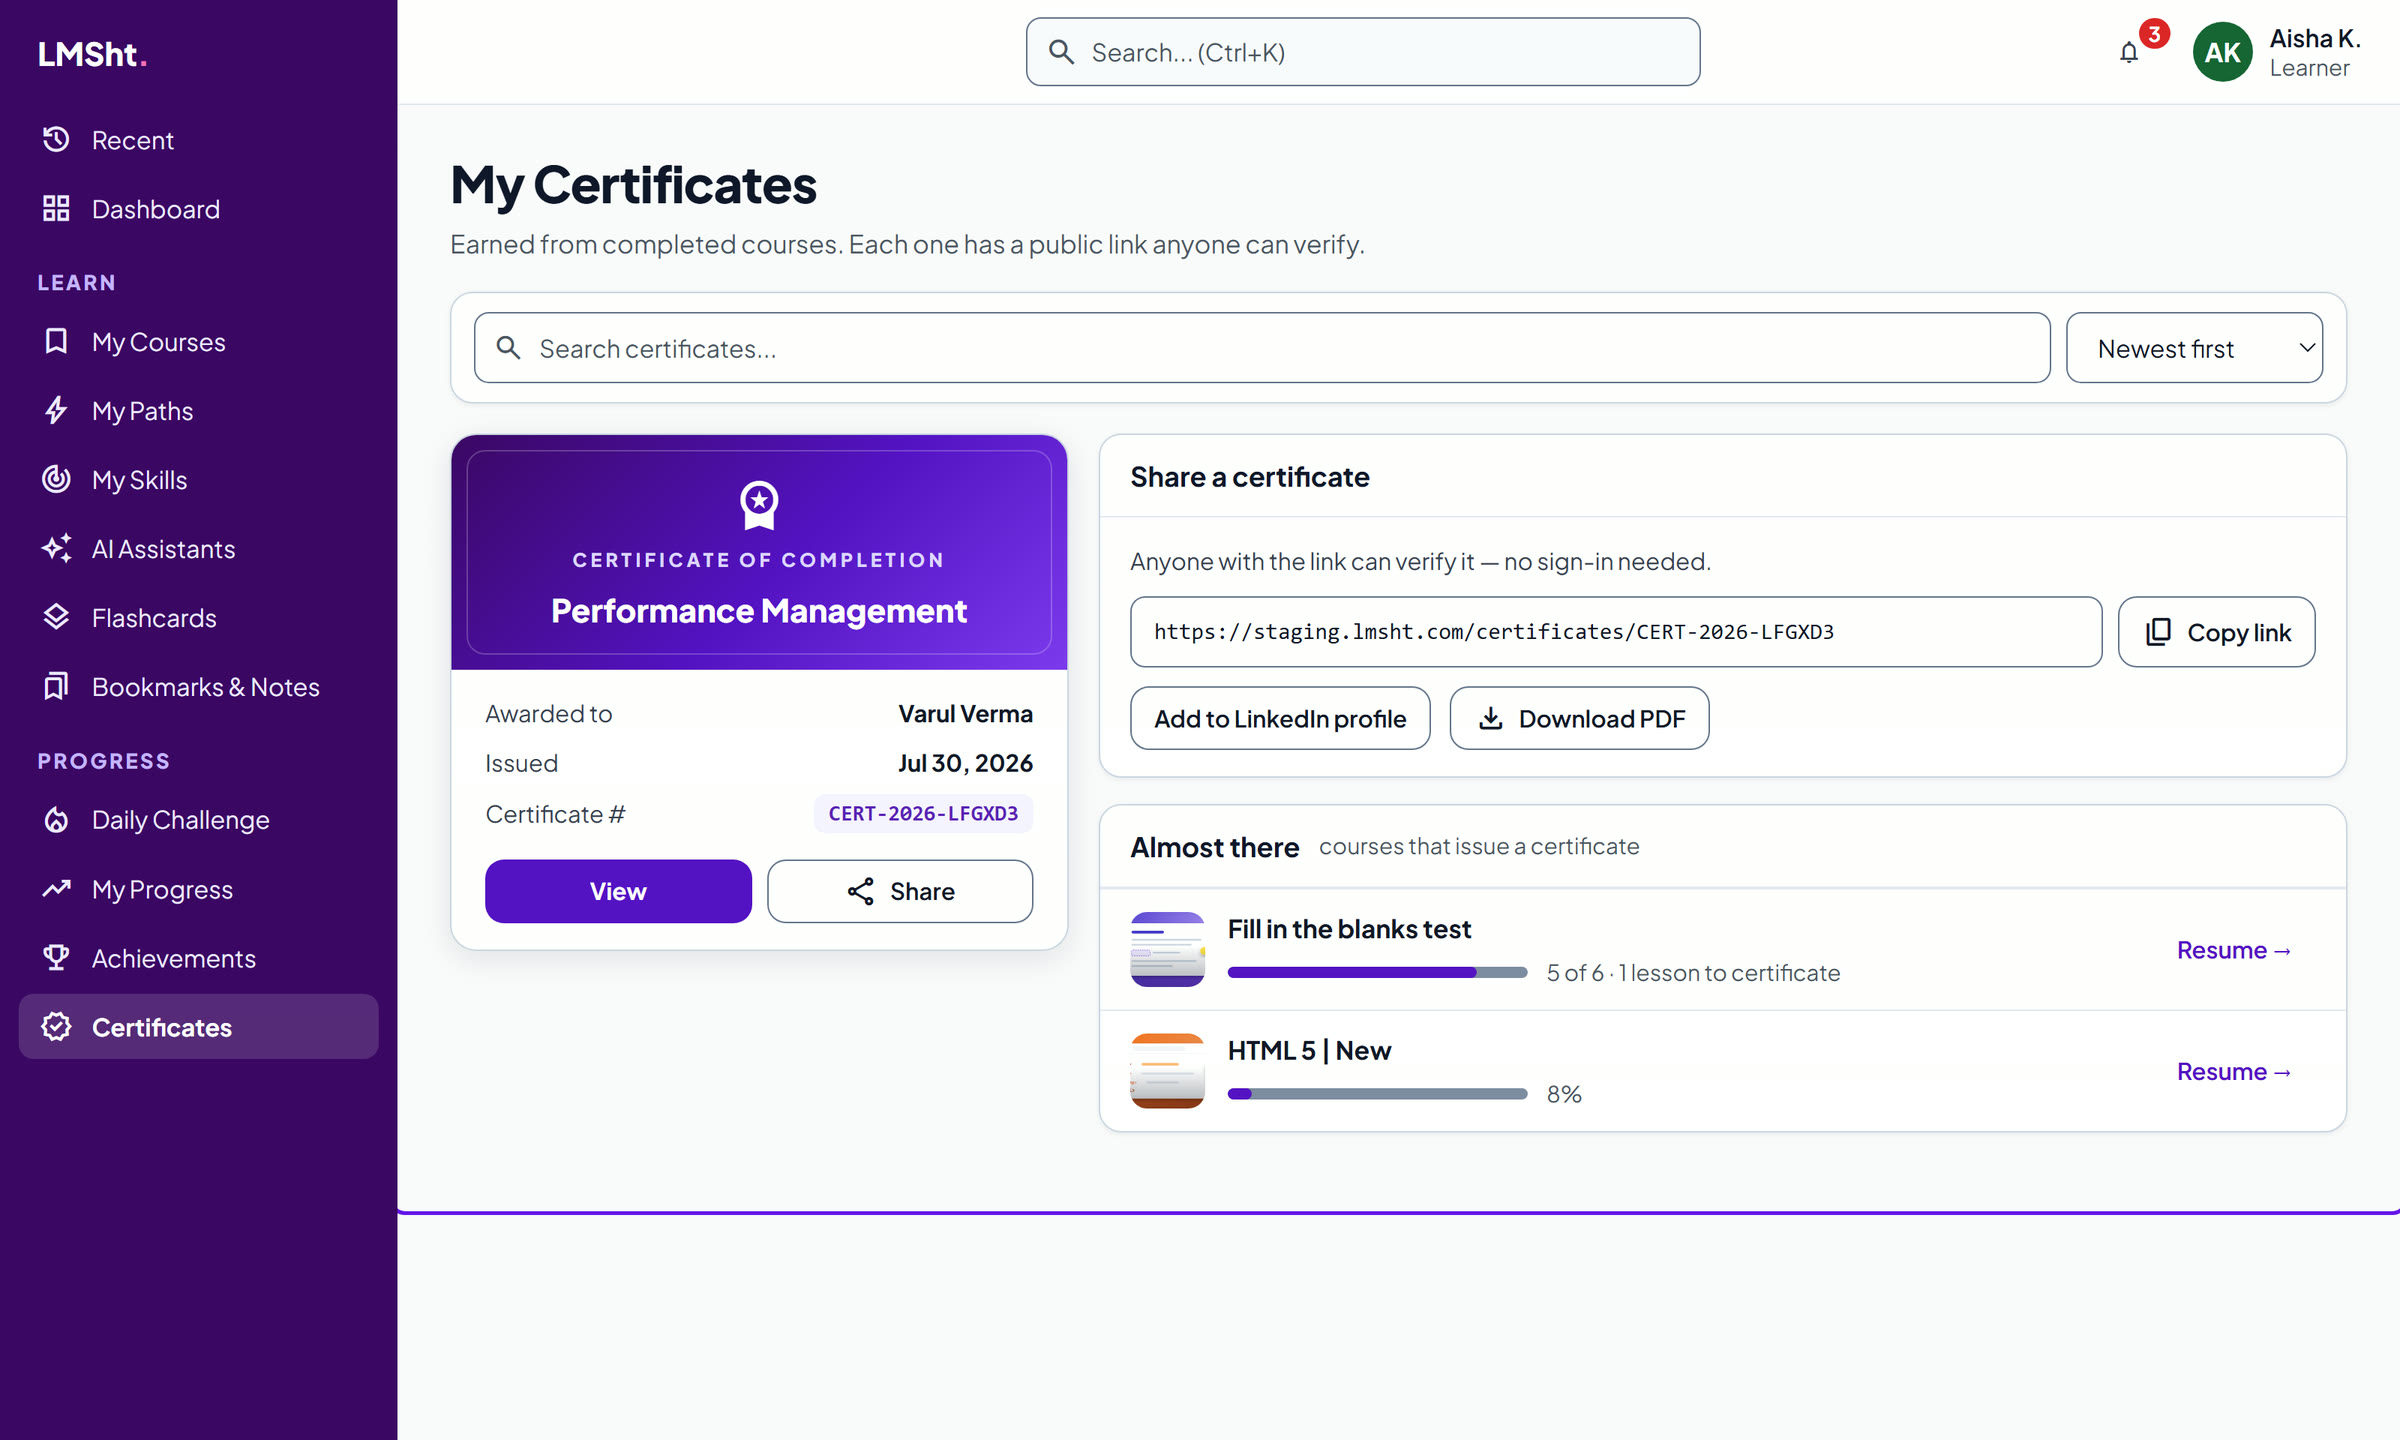Screen dimensions: 2400x1440
Task: Click the AI Assistants sparkle icon
Action: point(56,548)
